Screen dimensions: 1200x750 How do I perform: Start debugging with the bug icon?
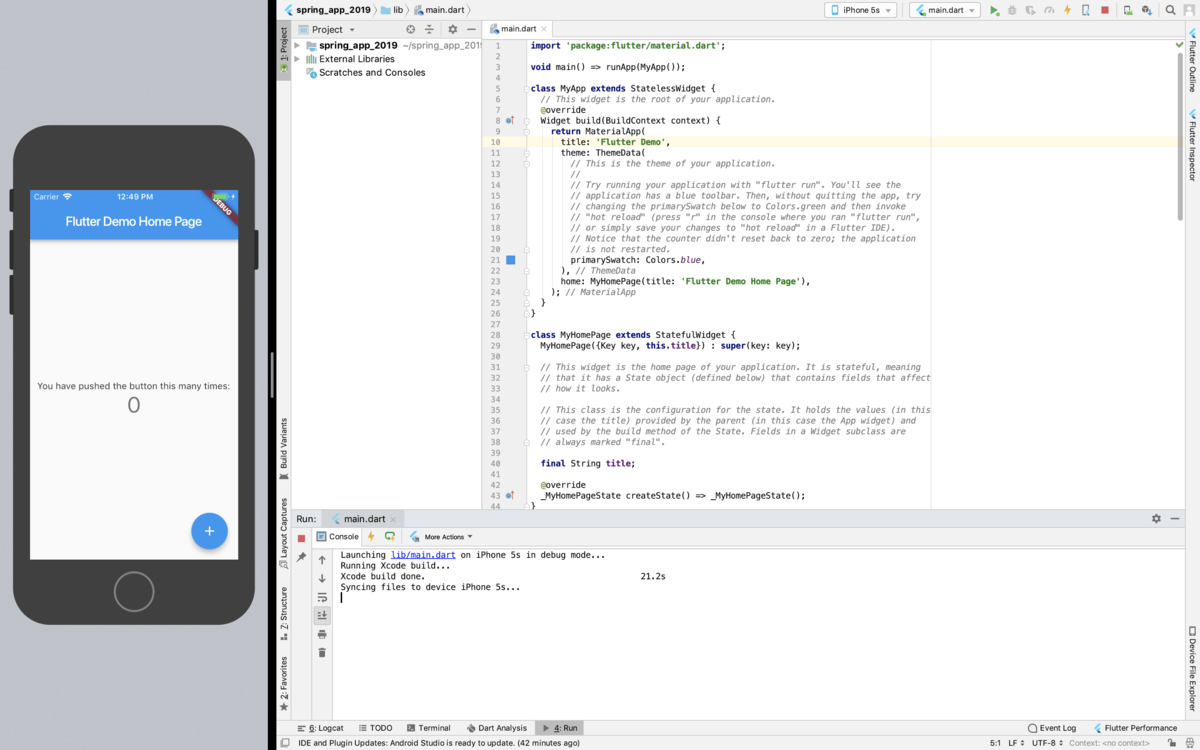coord(1012,10)
